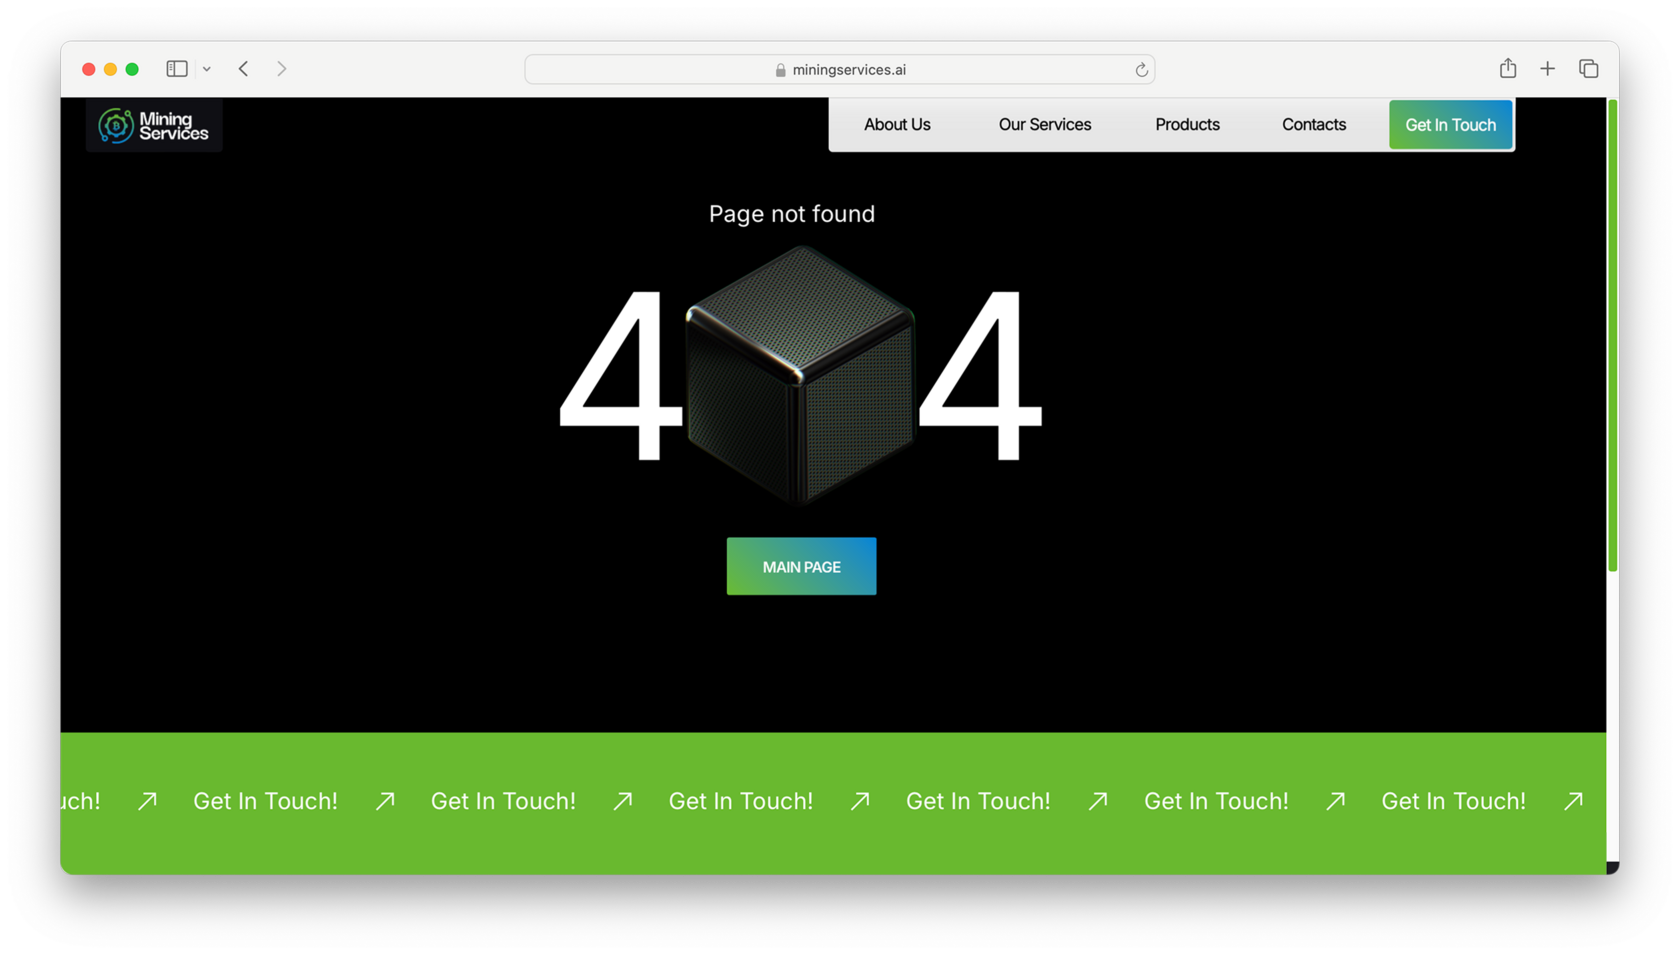Screen dimensions: 1680x955
Task: Go forward with the forward arrow
Action: click(x=282, y=69)
